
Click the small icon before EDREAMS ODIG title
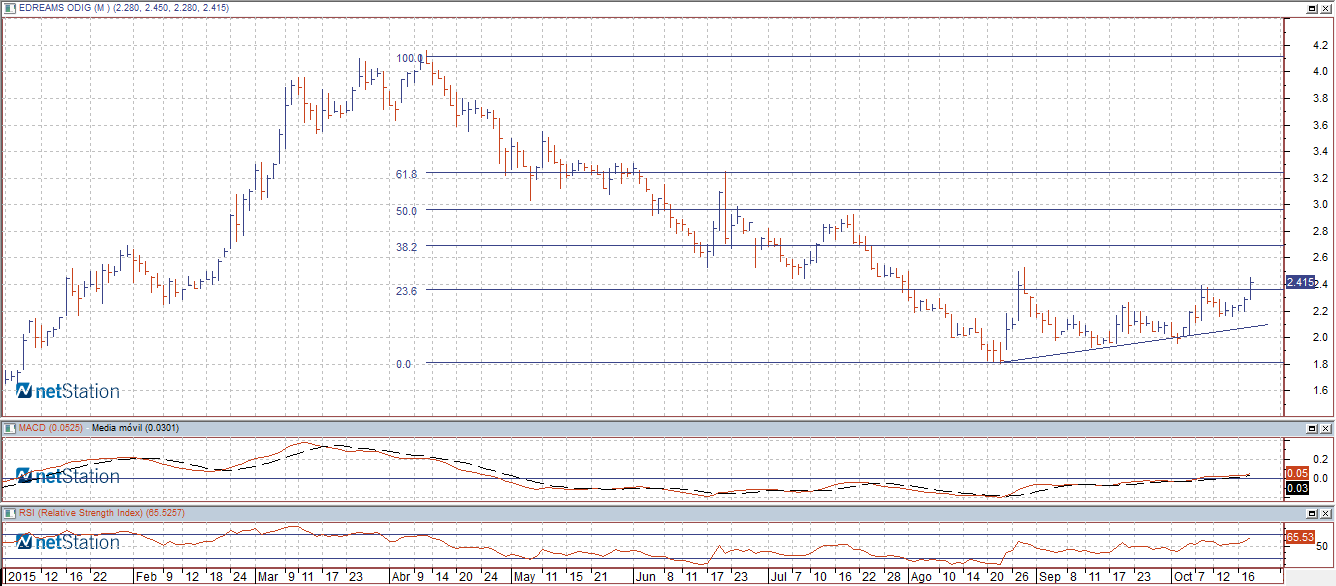[9, 8]
